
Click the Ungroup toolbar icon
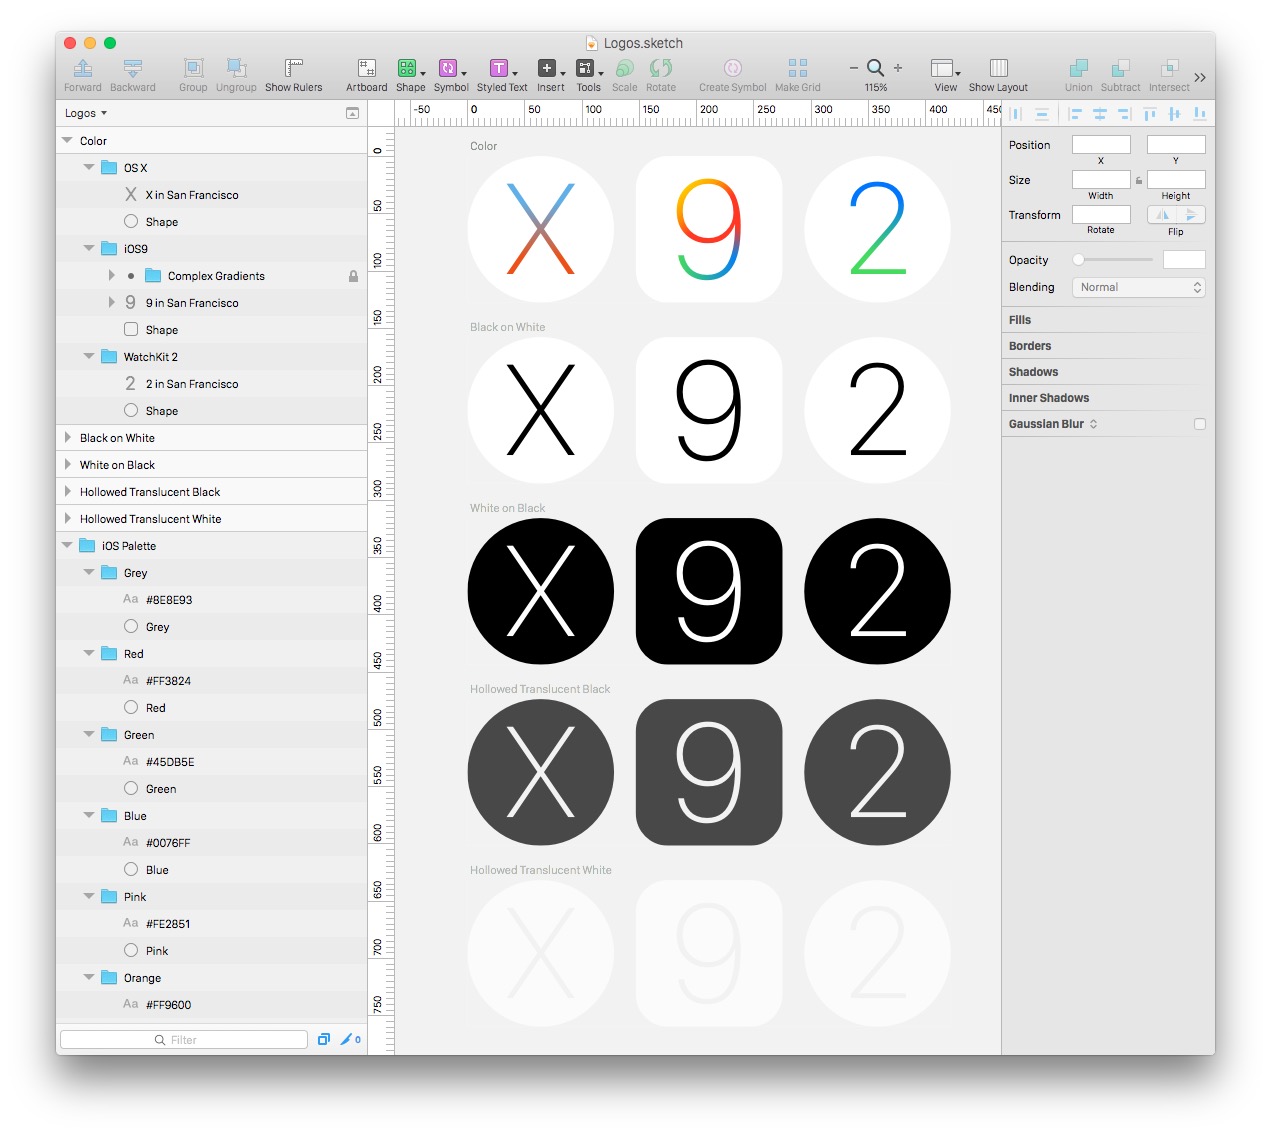tap(236, 69)
